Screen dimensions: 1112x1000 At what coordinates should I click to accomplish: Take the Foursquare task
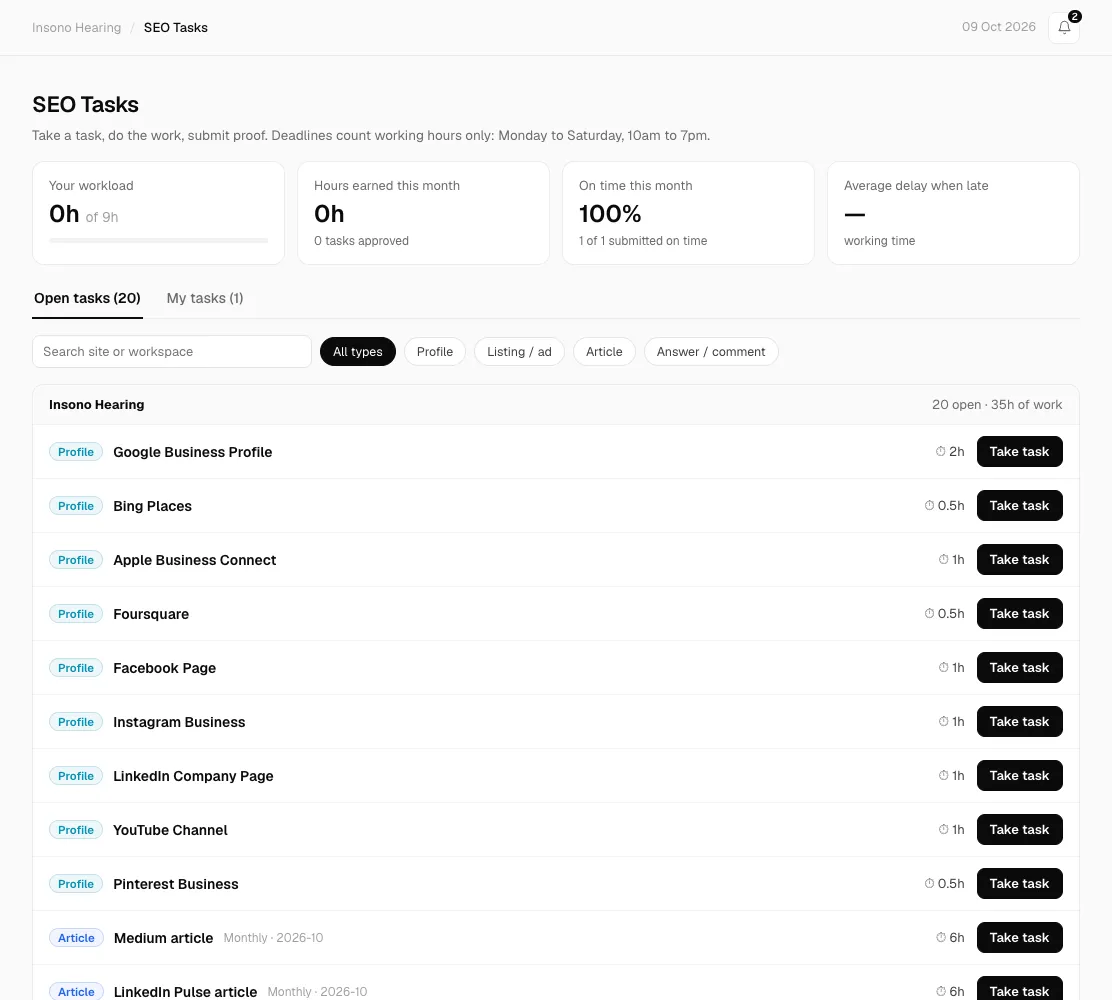coord(1019,613)
